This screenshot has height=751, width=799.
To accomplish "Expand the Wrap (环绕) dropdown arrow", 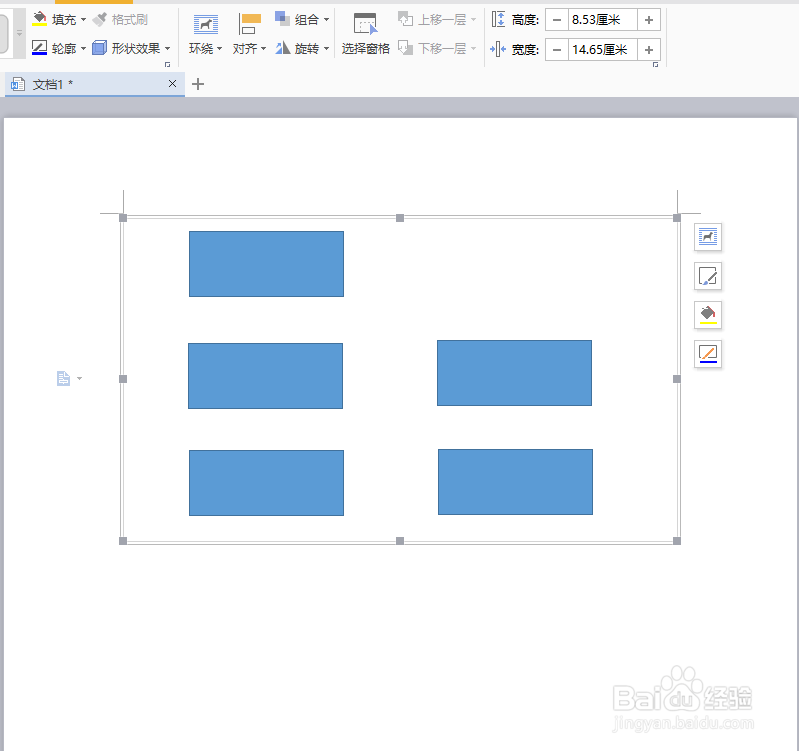I will point(220,49).
